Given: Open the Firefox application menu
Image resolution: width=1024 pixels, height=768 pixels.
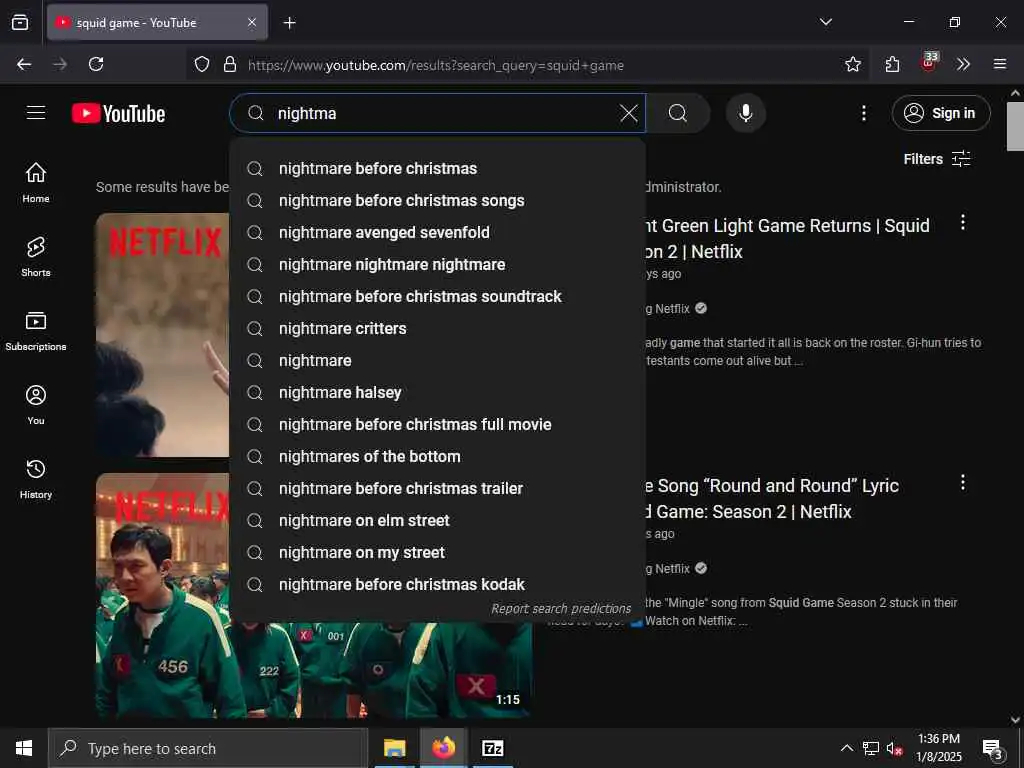Looking at the screenshot, I should [999, 64].
